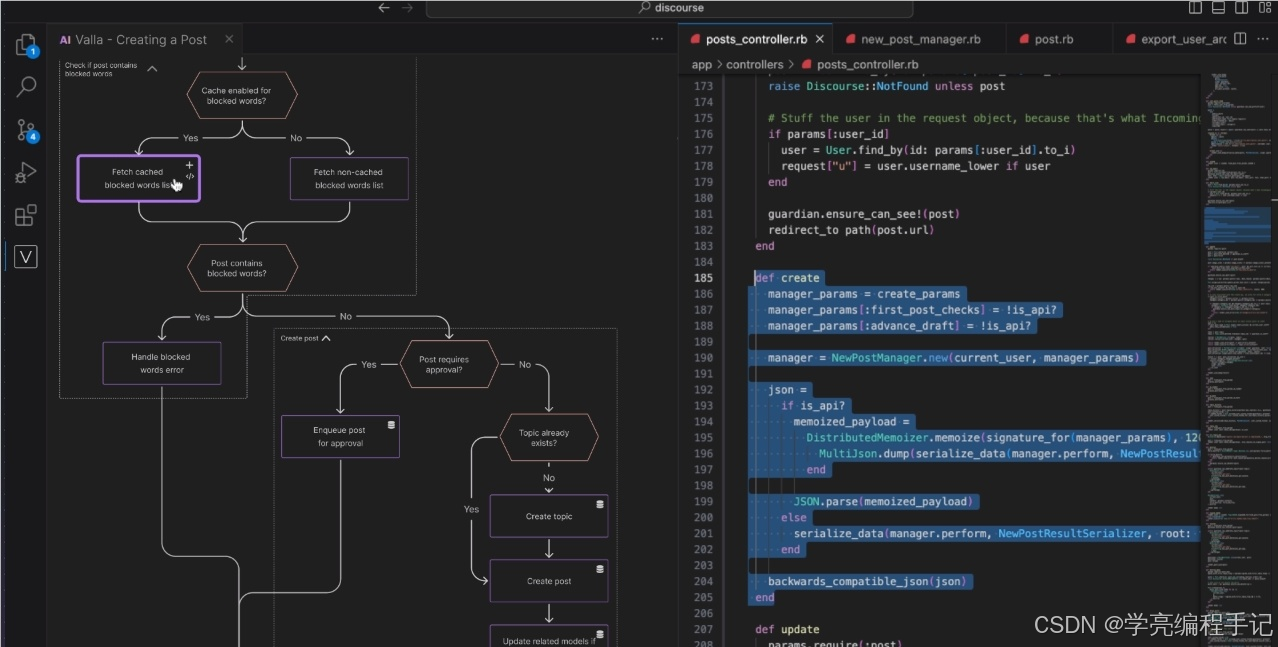Open more actions left of posts_controller.rb tab
1278x647 pixels.
(657, 39)
